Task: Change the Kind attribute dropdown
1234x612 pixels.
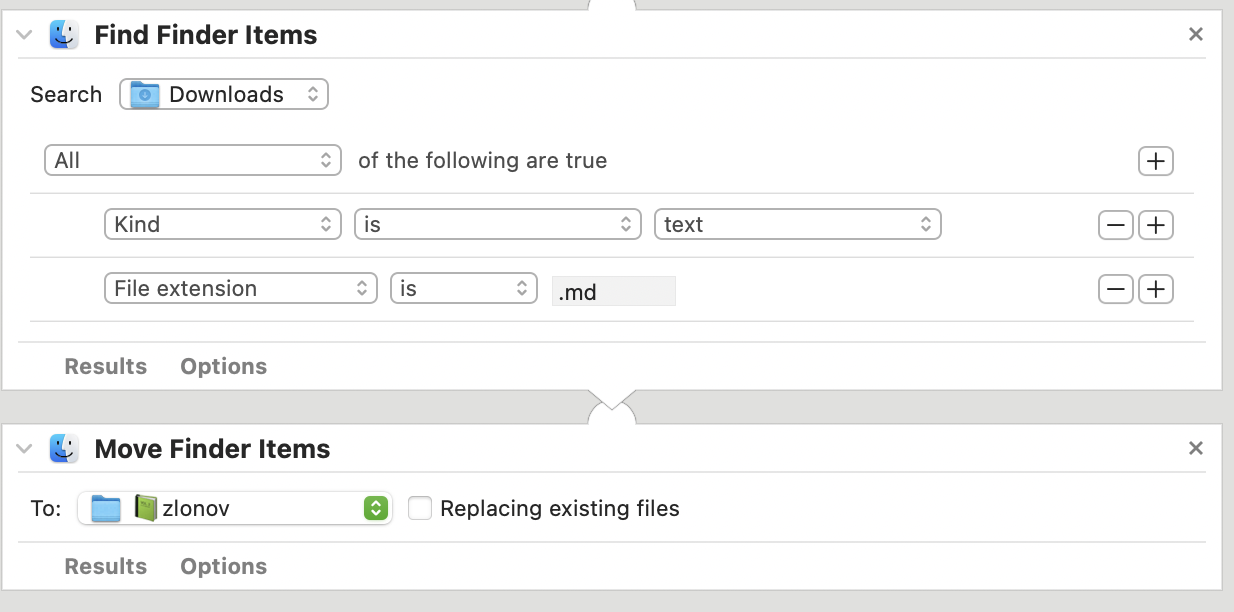Action: coord(222,225)
